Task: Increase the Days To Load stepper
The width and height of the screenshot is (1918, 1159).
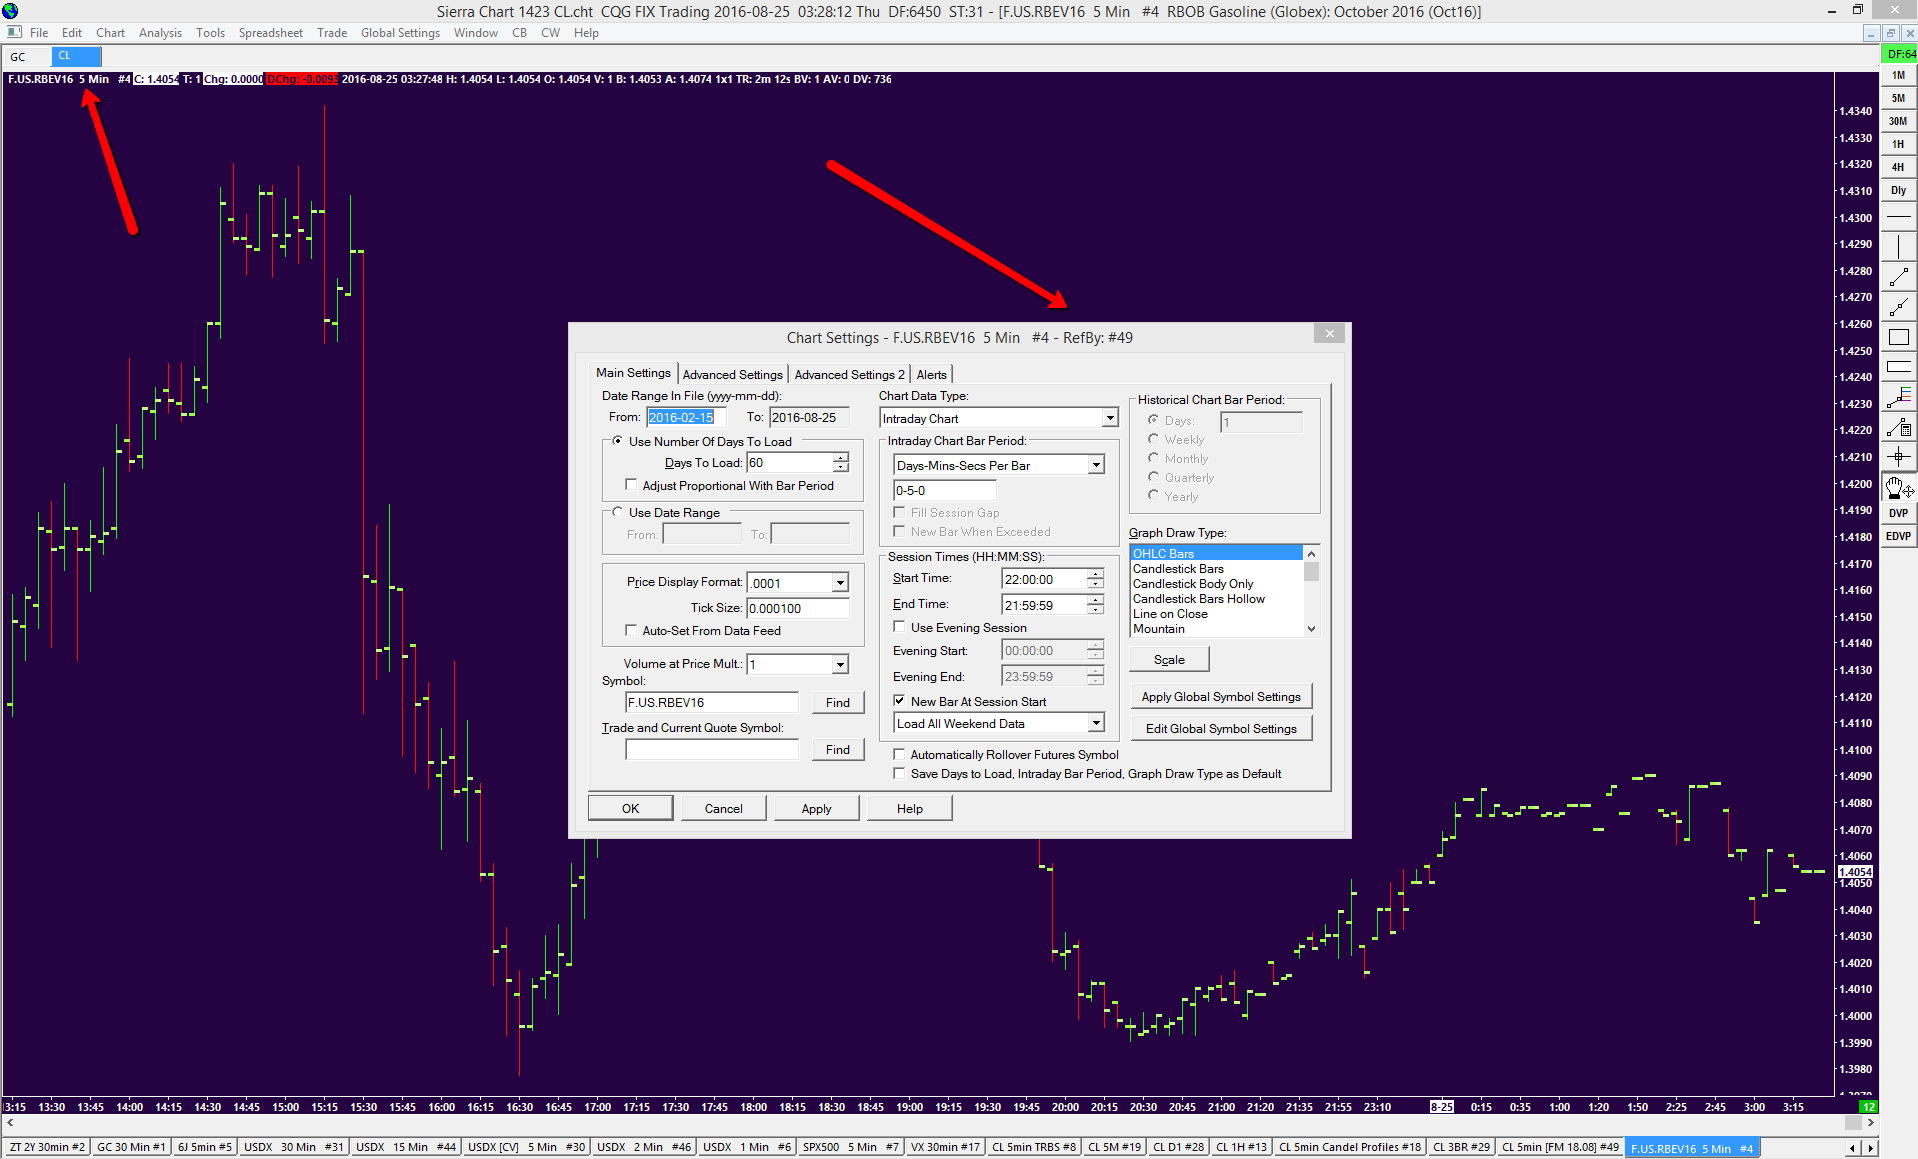Action: (x=841, y=457)
